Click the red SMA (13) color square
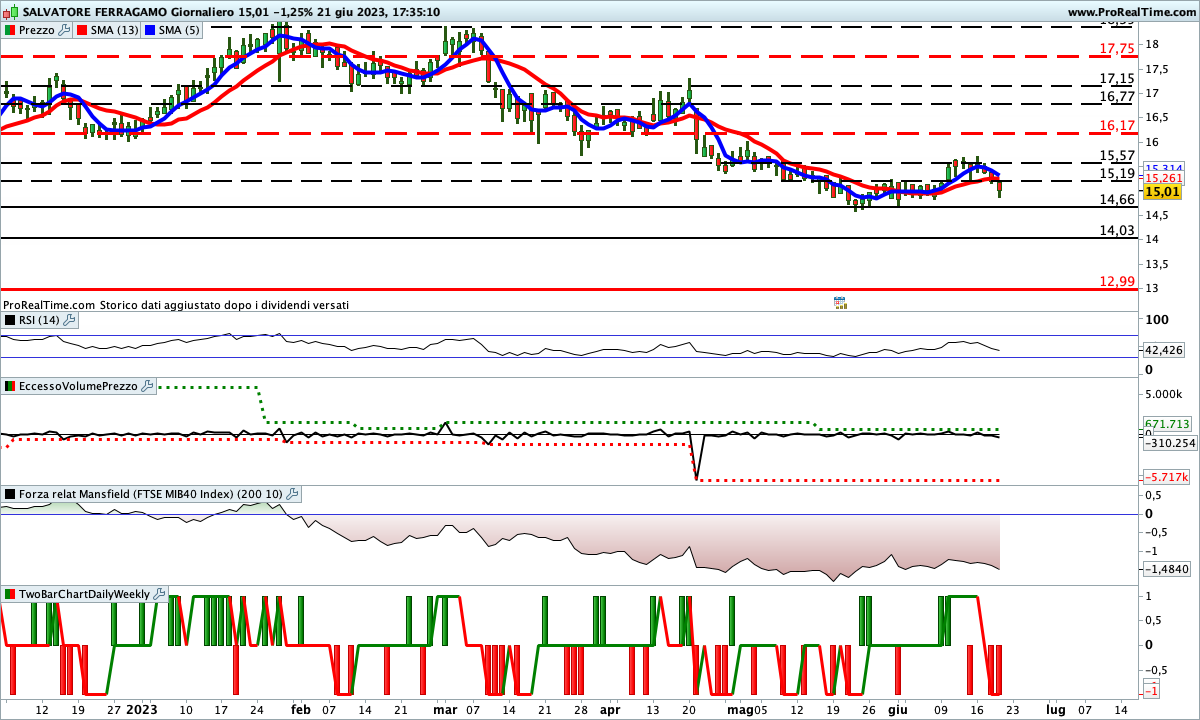This screenshot has height=720, width=1200. [x=82, y=30]
